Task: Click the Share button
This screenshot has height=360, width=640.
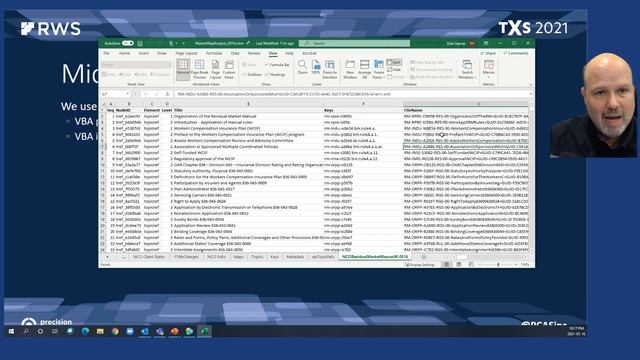Action: [488, 53]
